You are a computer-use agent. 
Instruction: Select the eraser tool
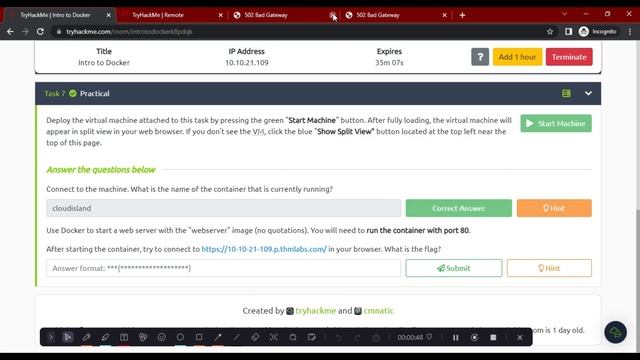tap(255, 337)
